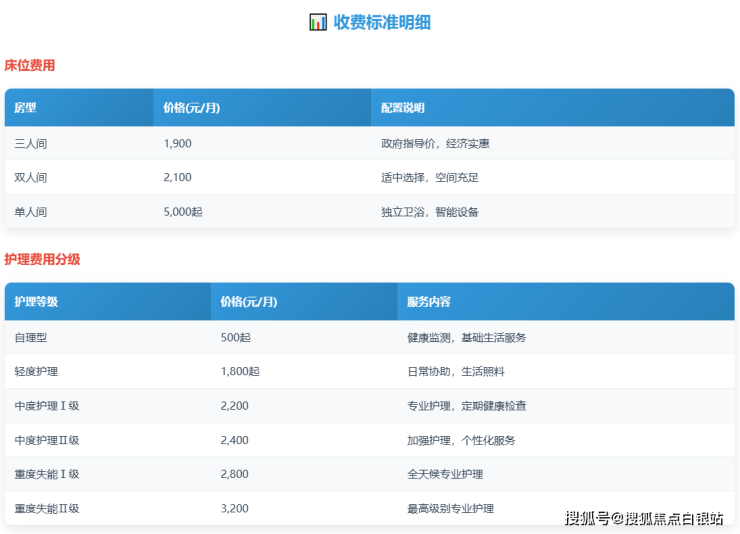Image resolution: width=740 pixels, height=534 pixels.
Task: Click the bar chart icon beside the title
Action: click(x=318, y=22)
